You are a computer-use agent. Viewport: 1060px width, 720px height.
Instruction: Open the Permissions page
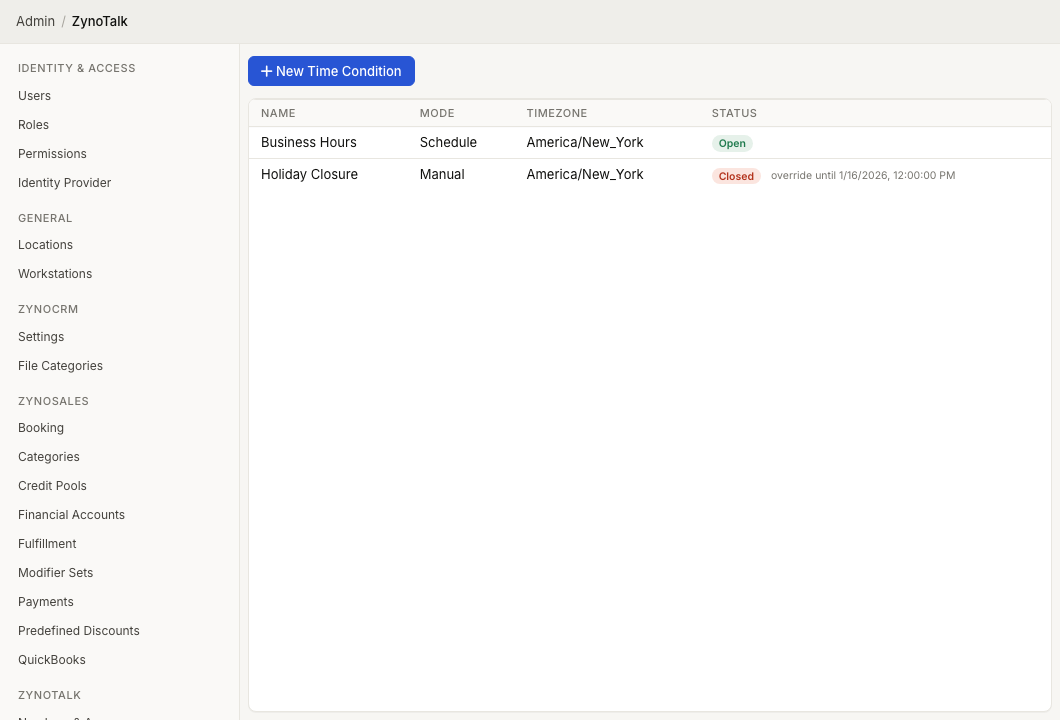point(52,154)
